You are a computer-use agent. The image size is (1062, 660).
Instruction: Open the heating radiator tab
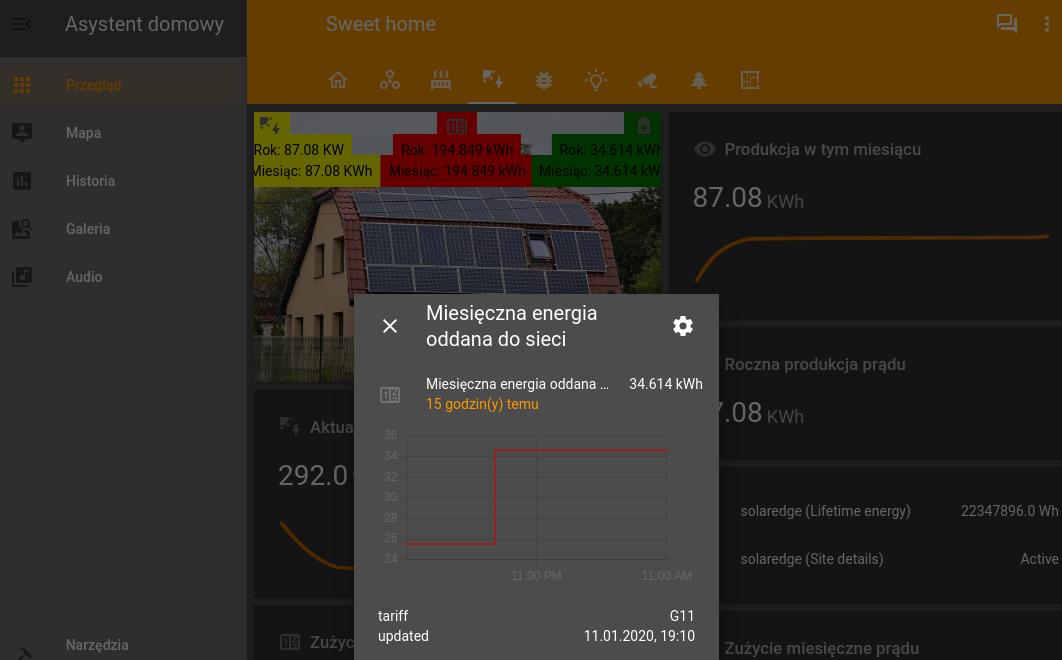(x=441, y=81)
